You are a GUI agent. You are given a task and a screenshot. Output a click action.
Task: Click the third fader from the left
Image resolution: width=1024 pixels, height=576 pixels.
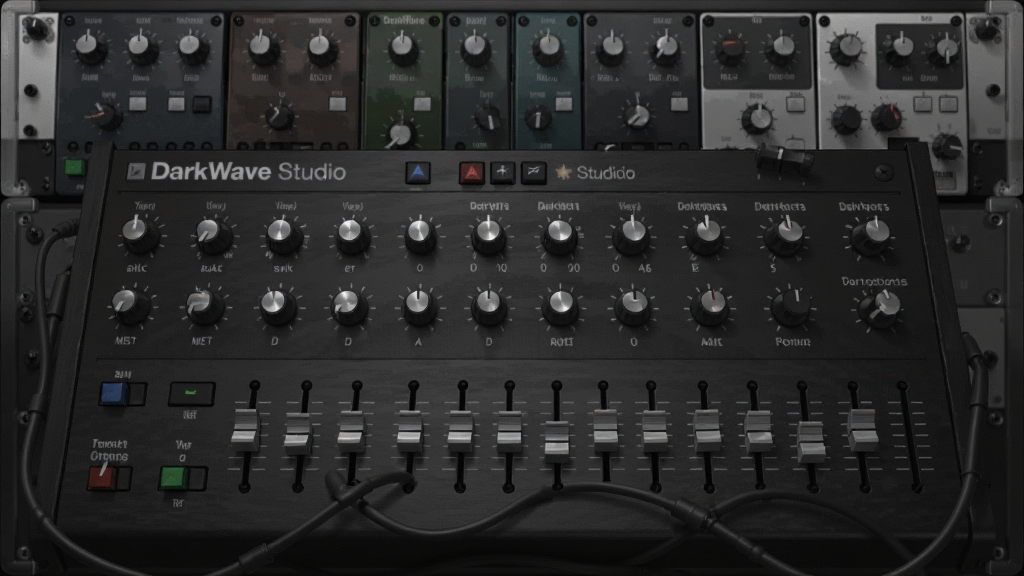[351, 430]
